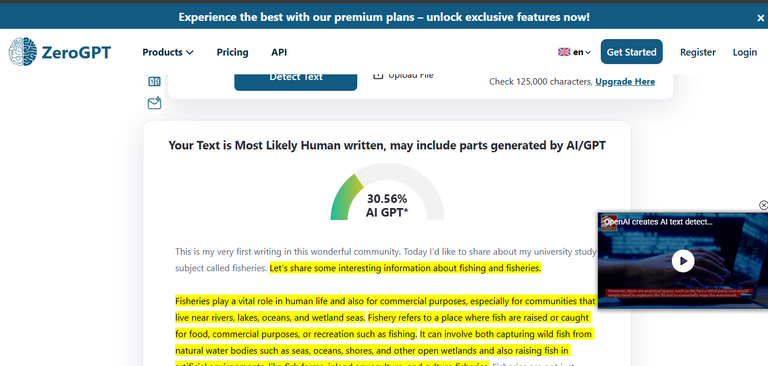Click the Get Started button
Image resolution: width=768 pixels, height=366 pixels.
(x=631, y=52)
